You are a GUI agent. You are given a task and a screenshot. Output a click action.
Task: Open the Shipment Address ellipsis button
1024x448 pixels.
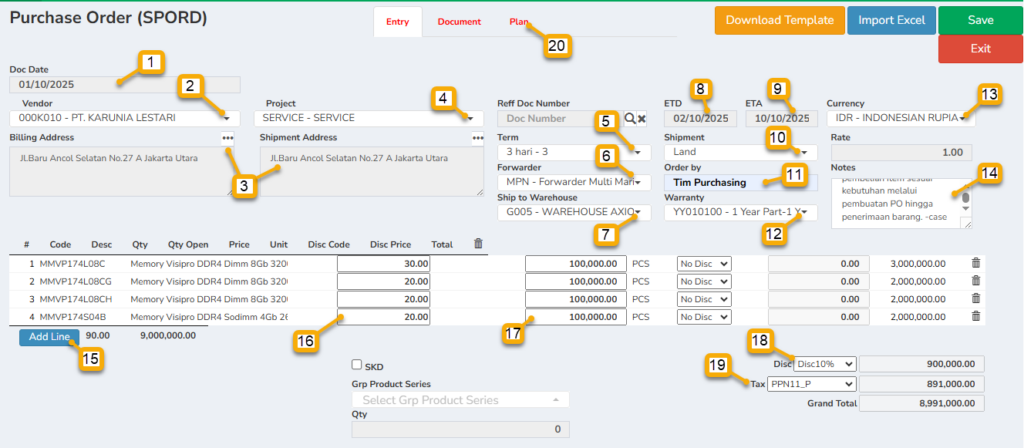coord(478,138)
